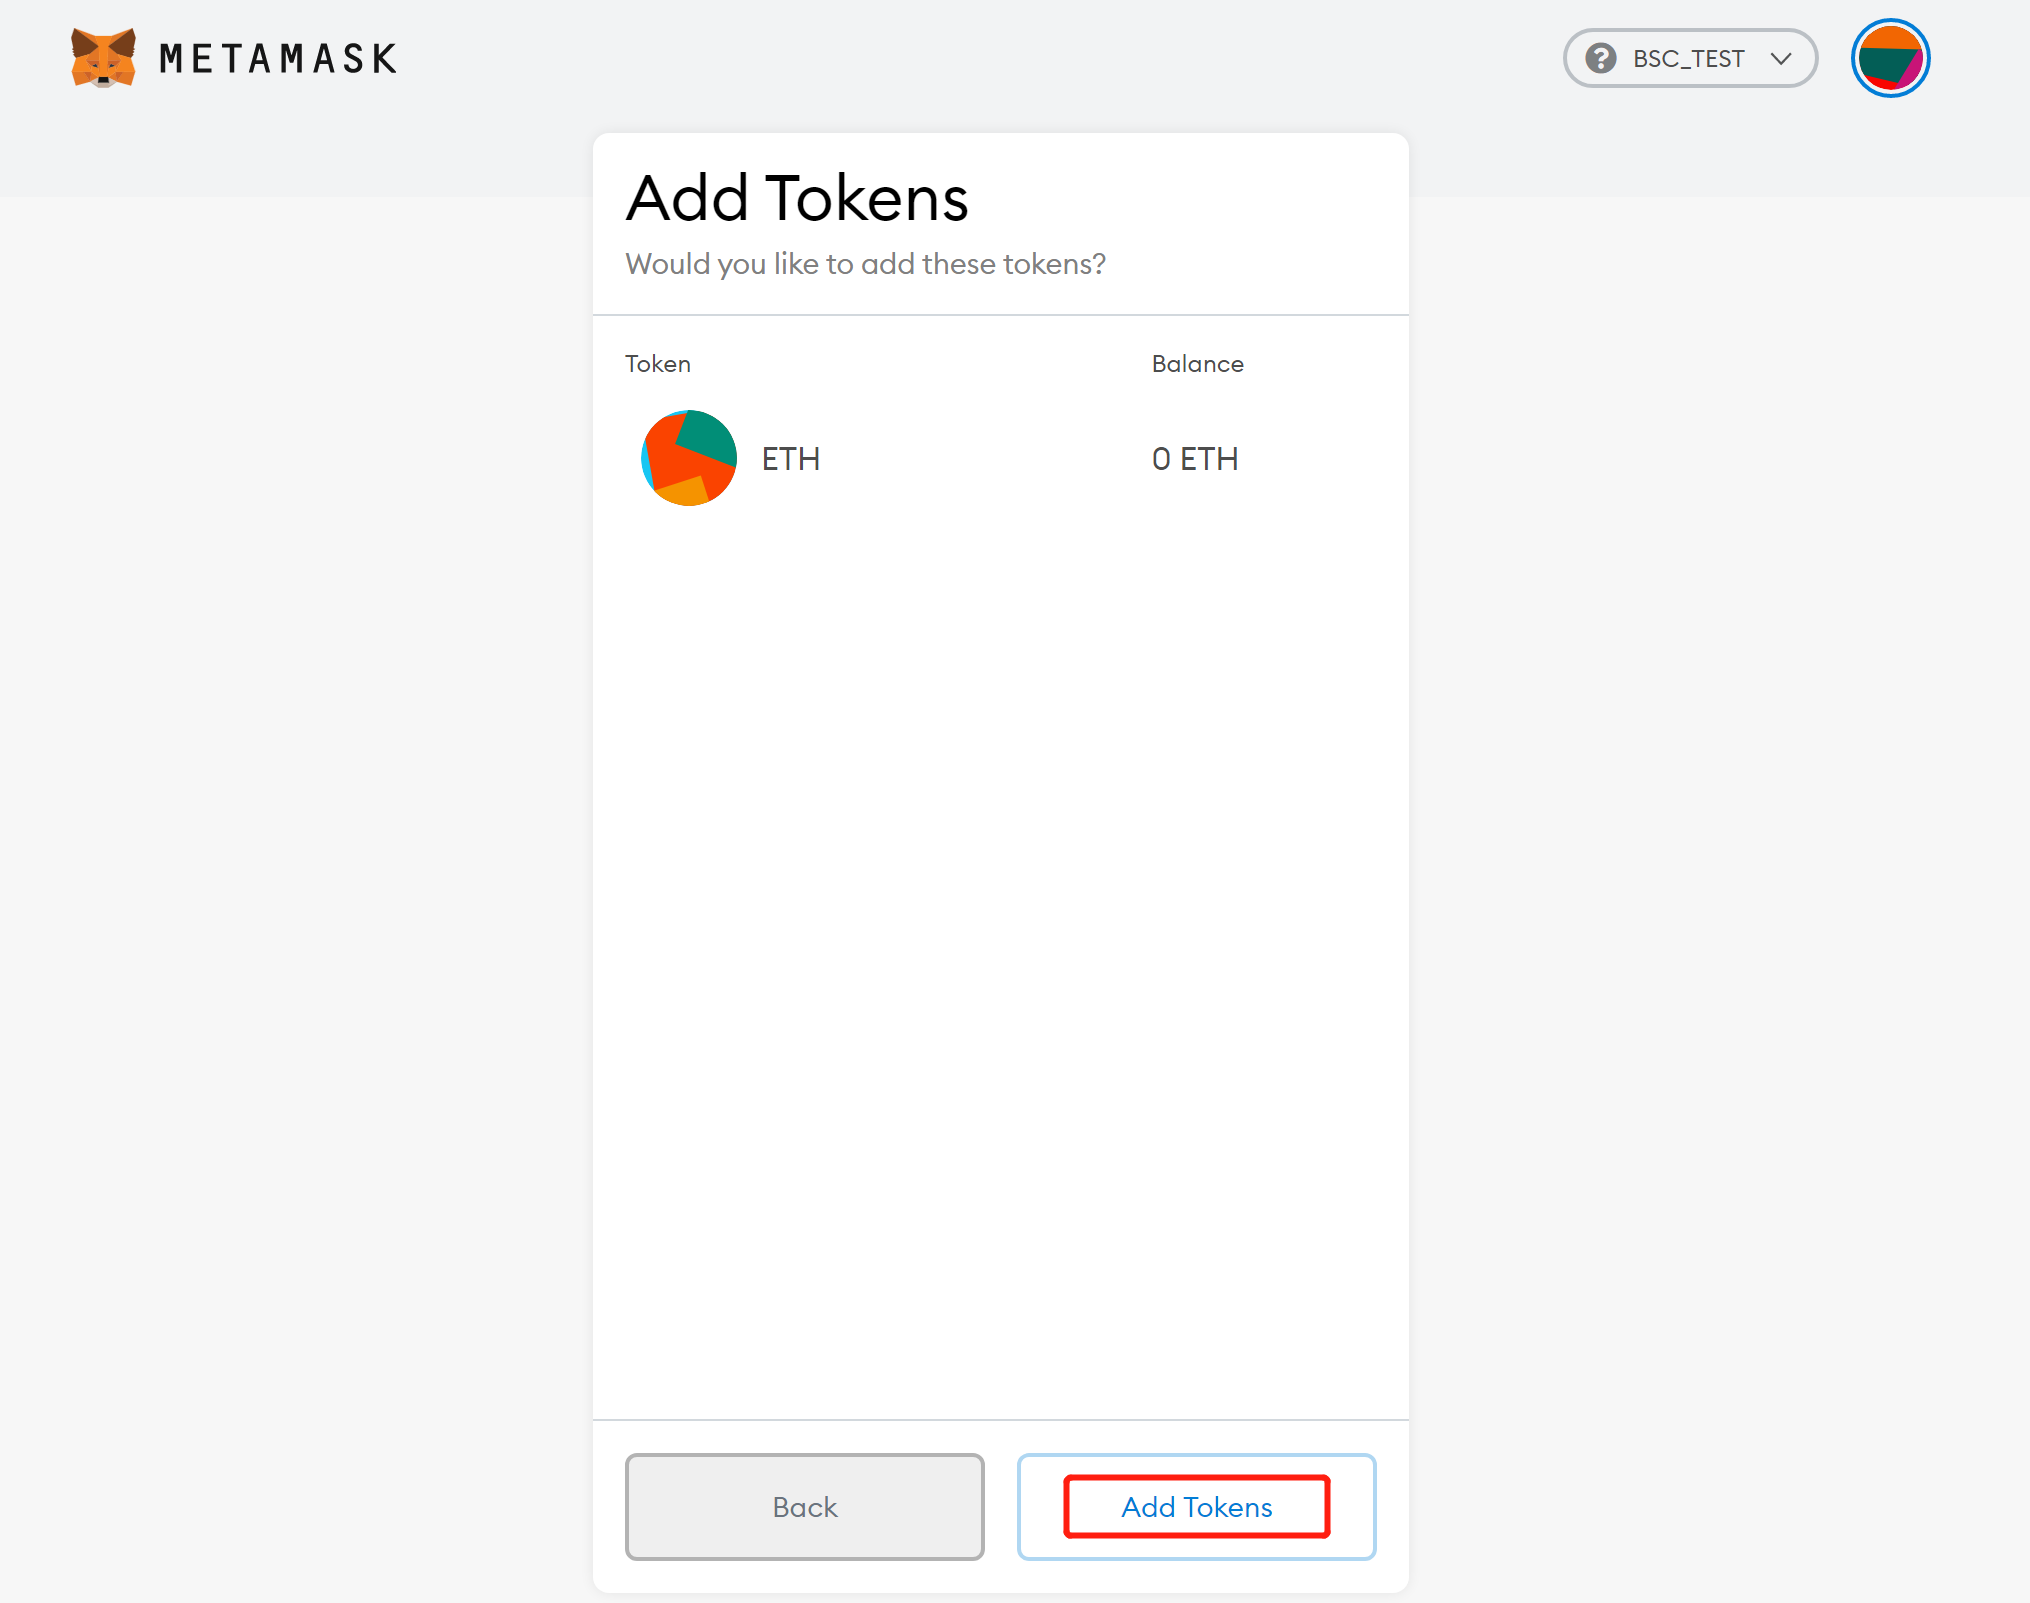The image size is (2030, 1603).
Task: Click the METAMASK wordmark text
Action: [278, 59]
